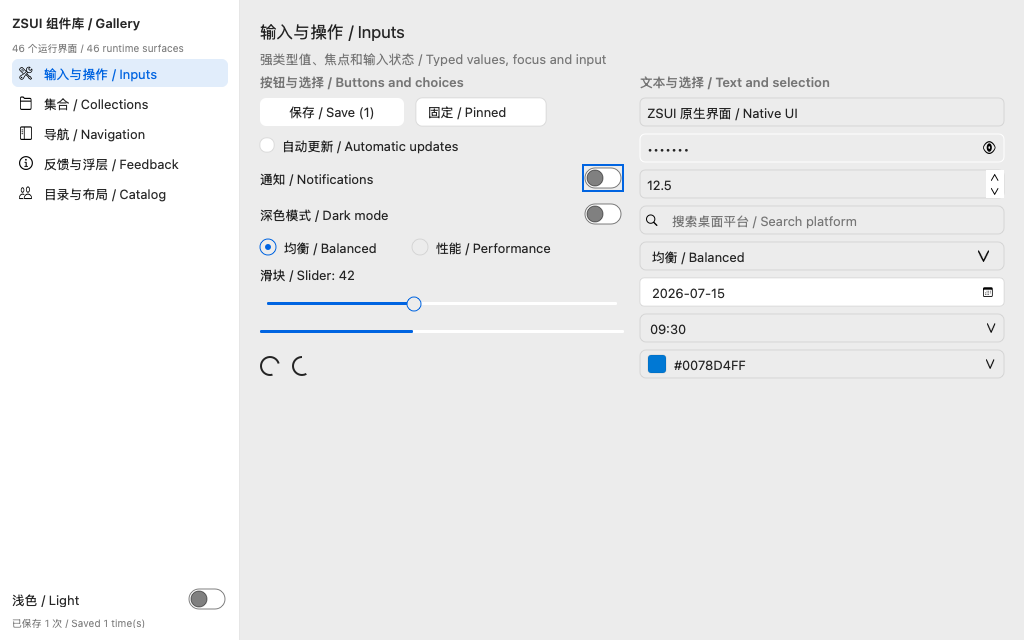The width and height of the screenshot is (1024, 640).
Task: Focus the password field
Action: coord(822,148)
